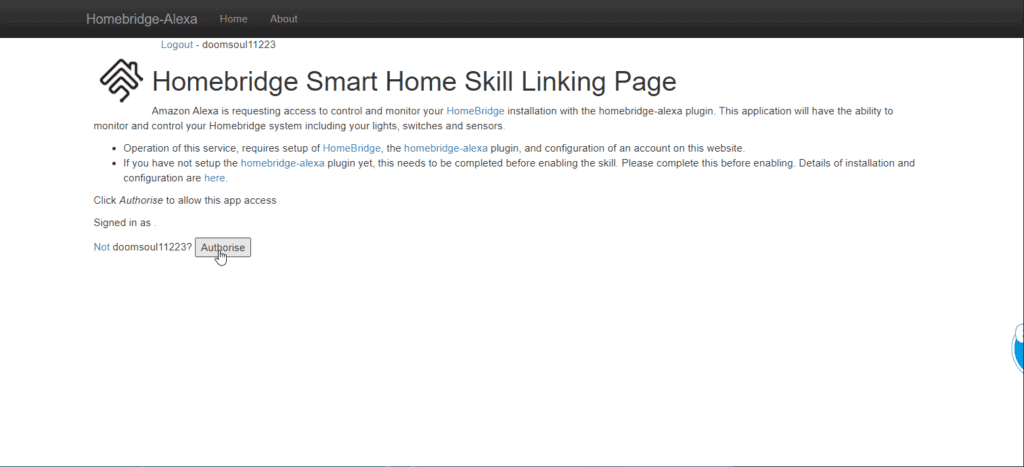Click the 'Click Authorise to allow this app access' text
The width and height of the screenshot is (1024, 467).
click(x=185, y=201)
